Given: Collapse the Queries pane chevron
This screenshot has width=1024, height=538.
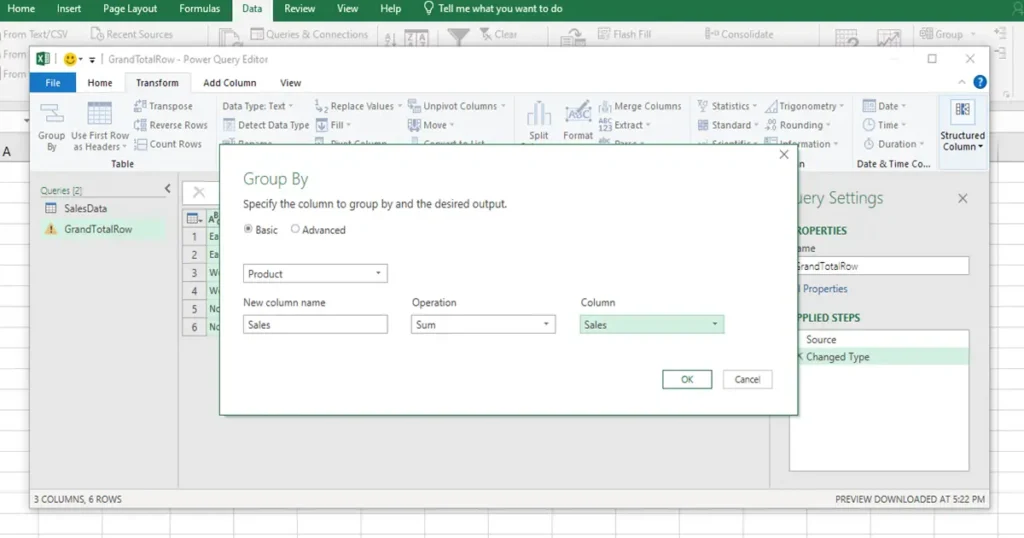Looking at the screenshot, I should 168,189.
